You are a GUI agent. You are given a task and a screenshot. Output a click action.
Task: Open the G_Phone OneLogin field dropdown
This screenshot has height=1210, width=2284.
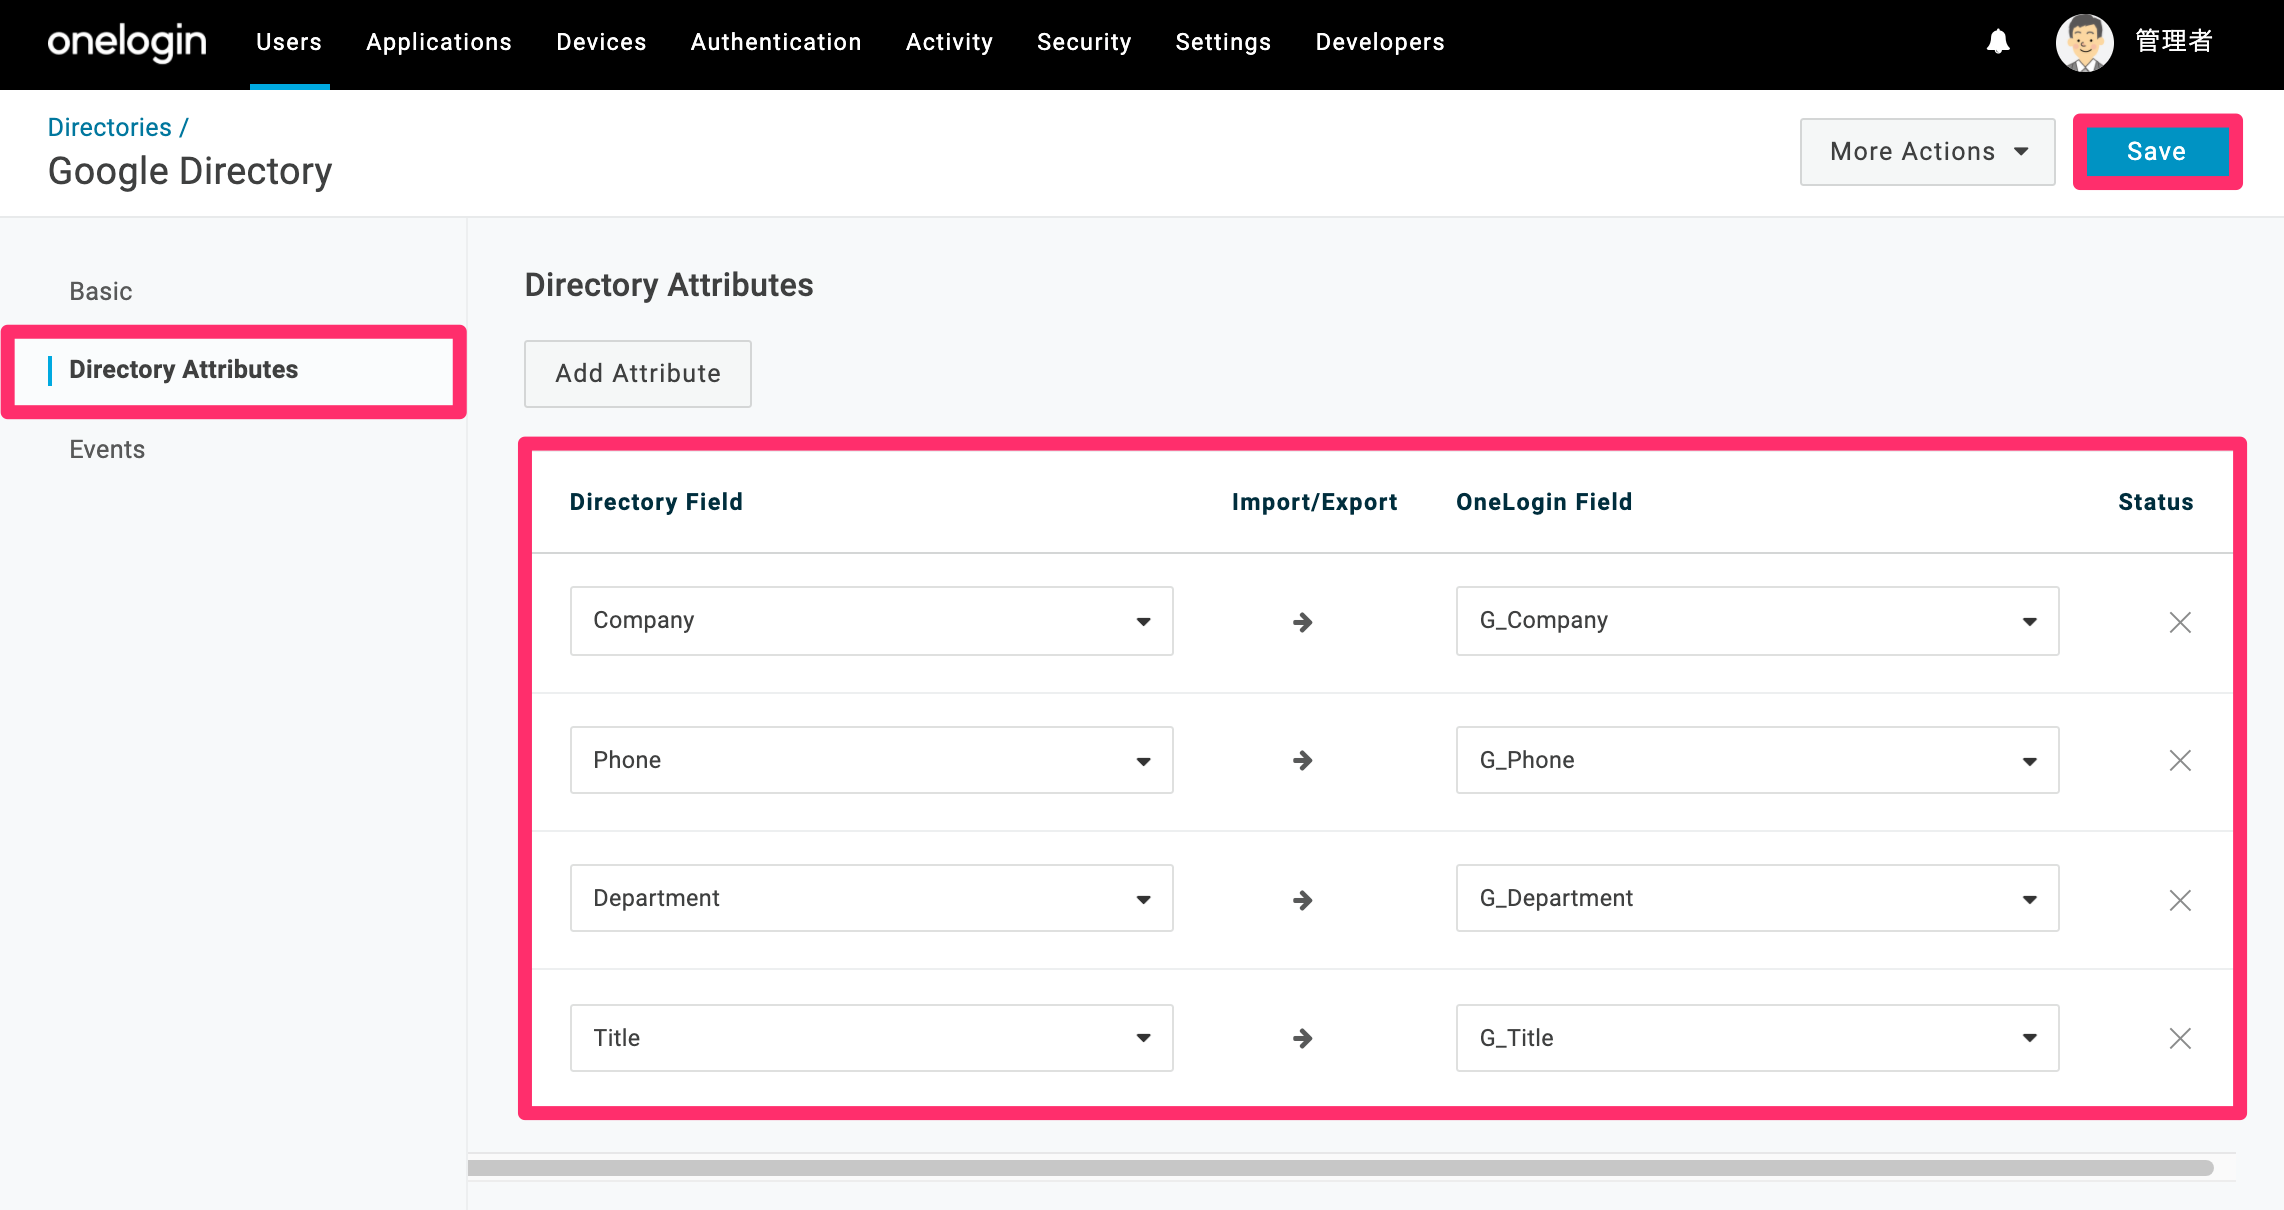[x=1757, y=760]
